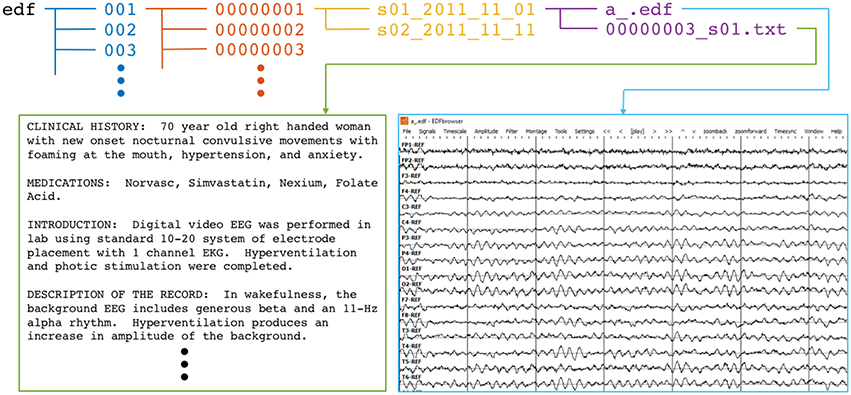Click the zoomback menu item
The image size is (851, 395).
(715, 132)
